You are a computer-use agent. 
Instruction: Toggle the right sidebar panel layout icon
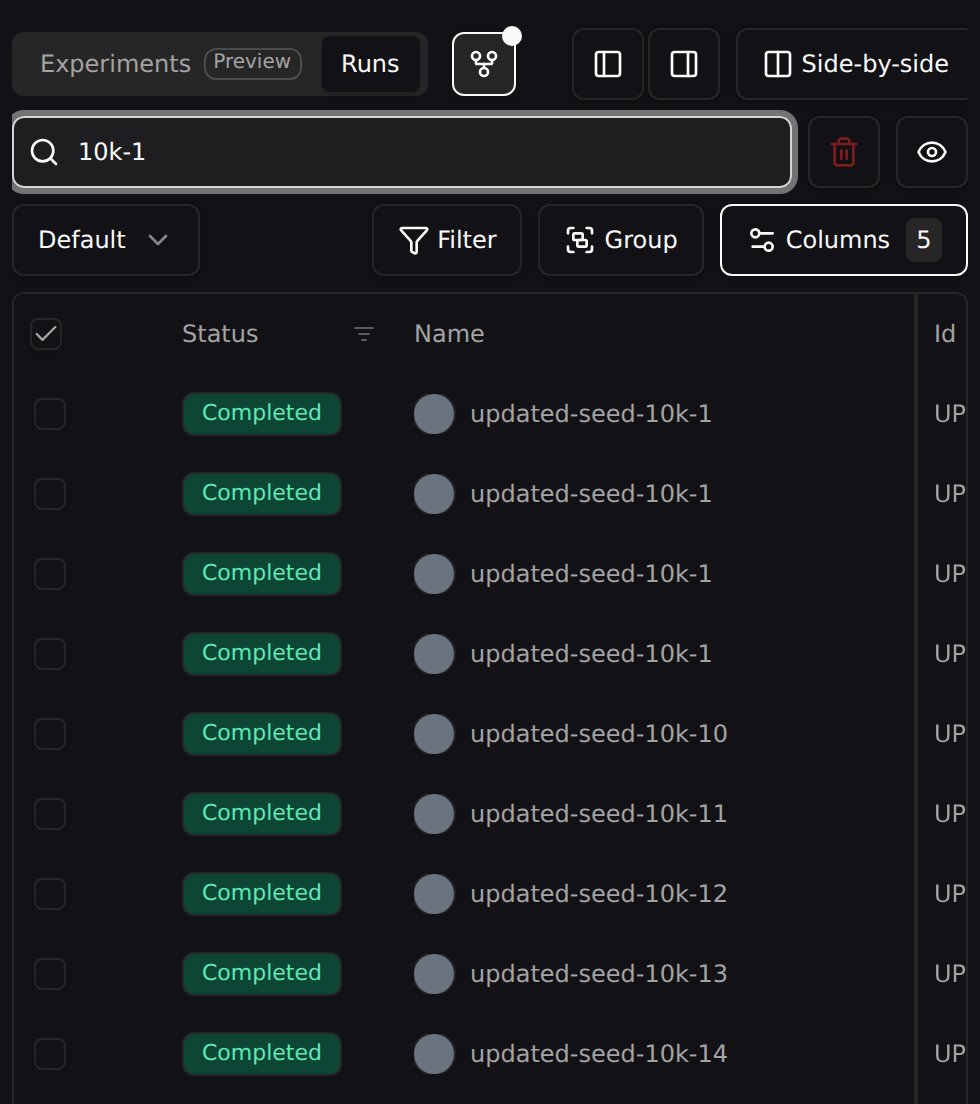coord(684,64)
